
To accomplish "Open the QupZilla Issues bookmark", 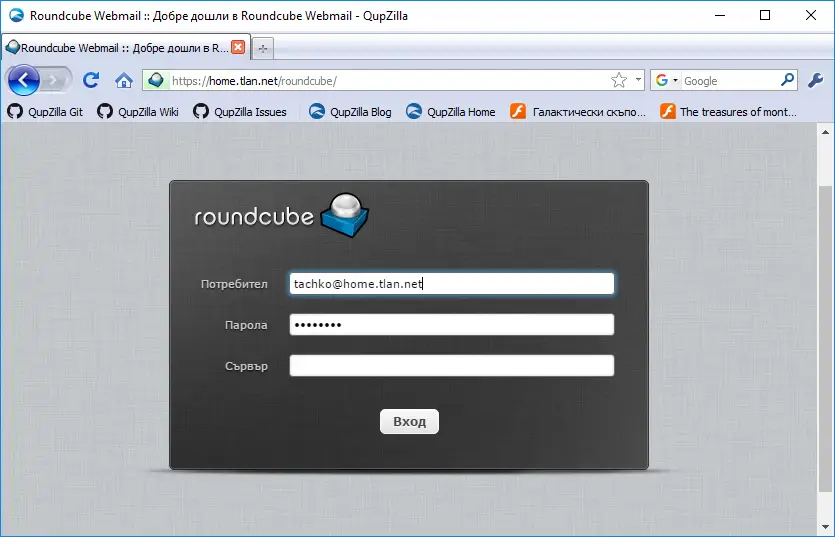I will [240, 112].
